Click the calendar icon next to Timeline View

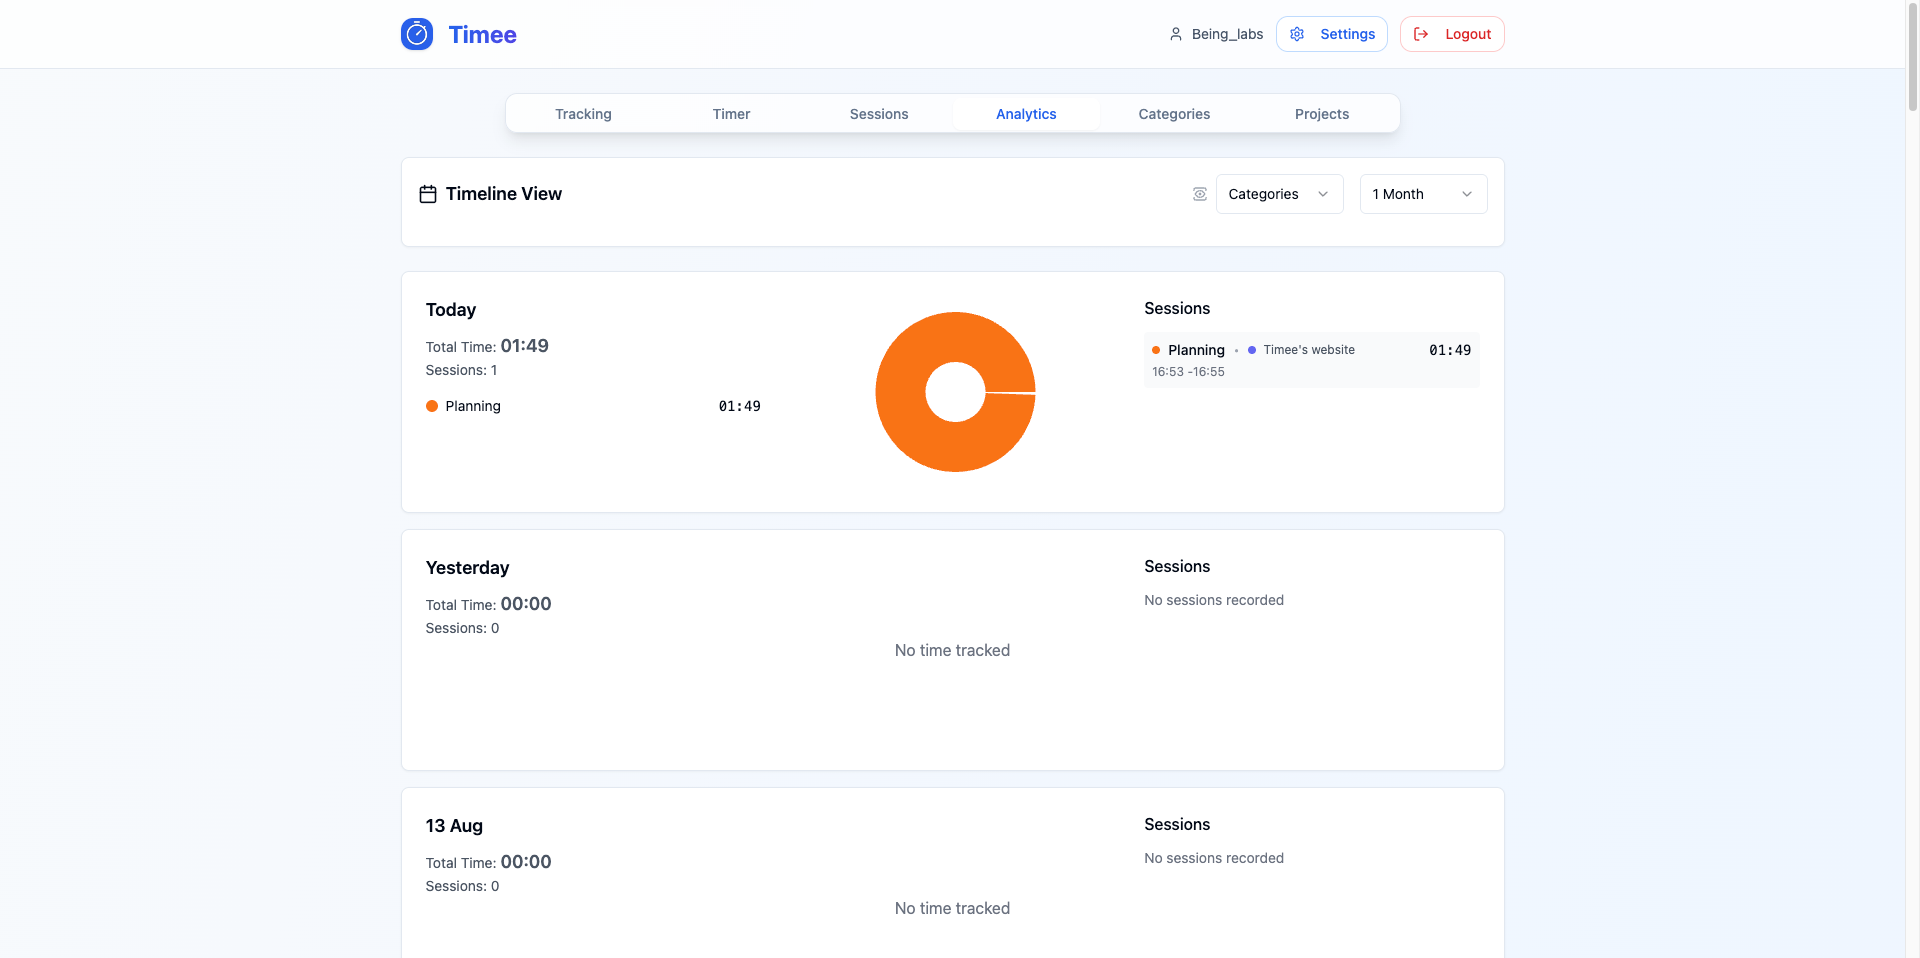427,193
